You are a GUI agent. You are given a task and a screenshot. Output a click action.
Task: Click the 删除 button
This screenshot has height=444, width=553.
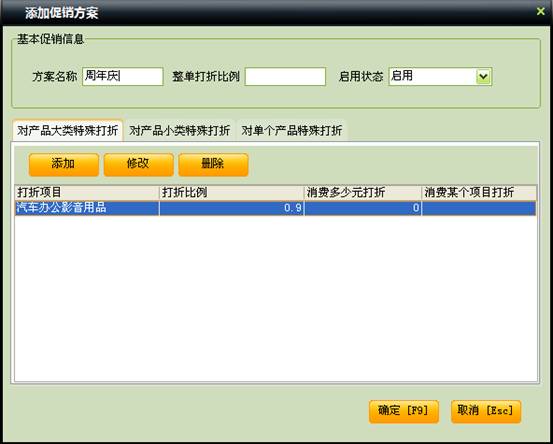coord(213,164)
